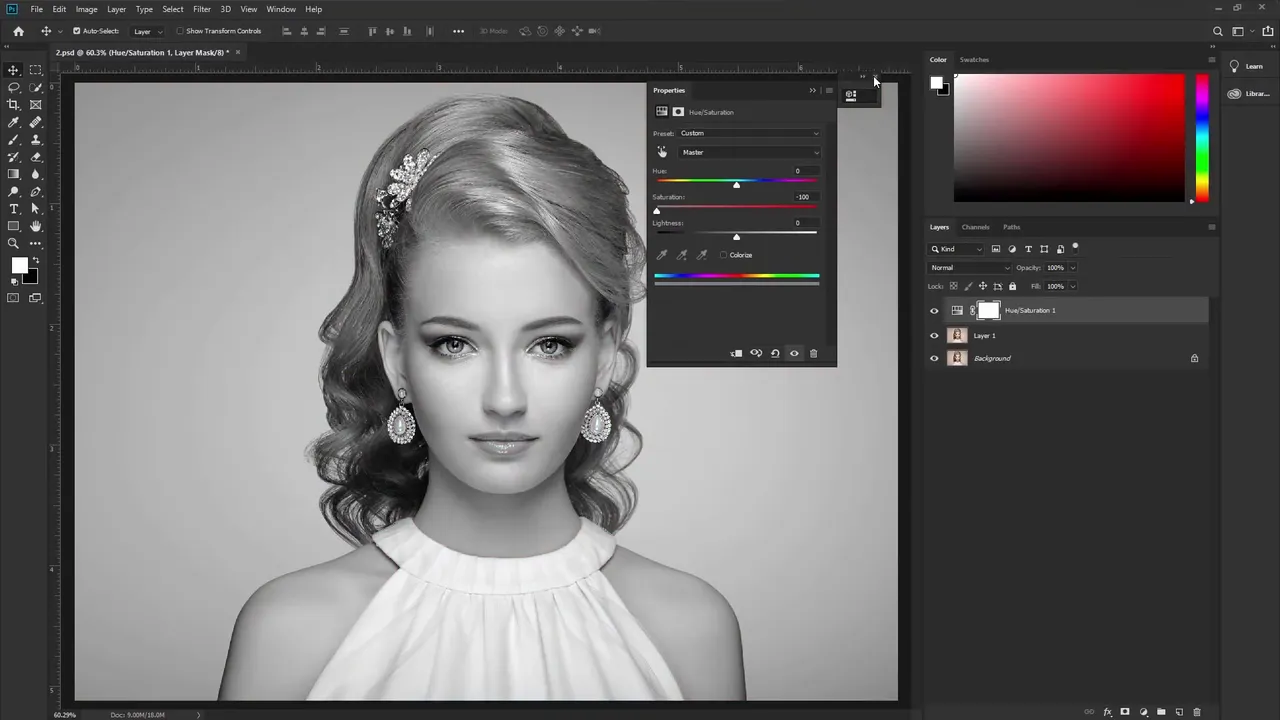Open the Layer menu
Image resolution: width=1280 pixels, height=720 pixels.
pos(117,9)
